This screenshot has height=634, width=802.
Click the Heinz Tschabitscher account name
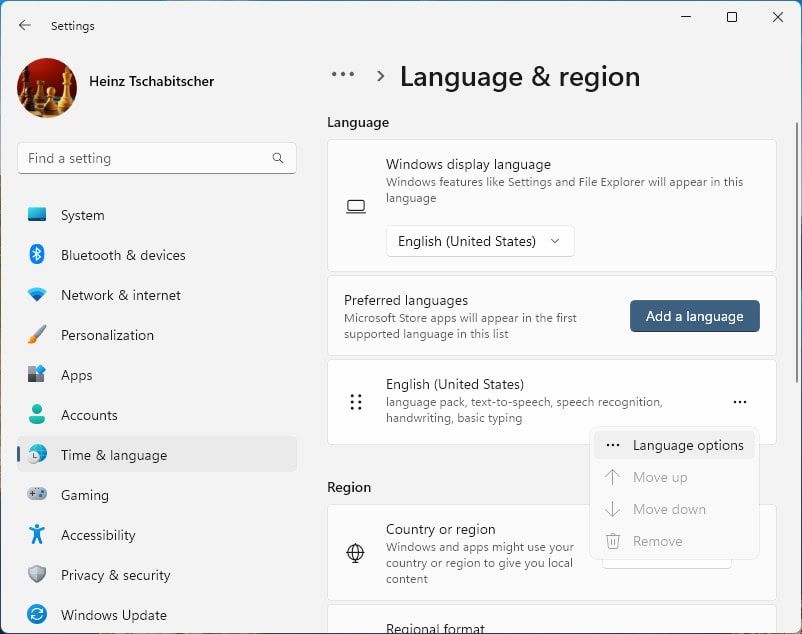click(151, 81)
